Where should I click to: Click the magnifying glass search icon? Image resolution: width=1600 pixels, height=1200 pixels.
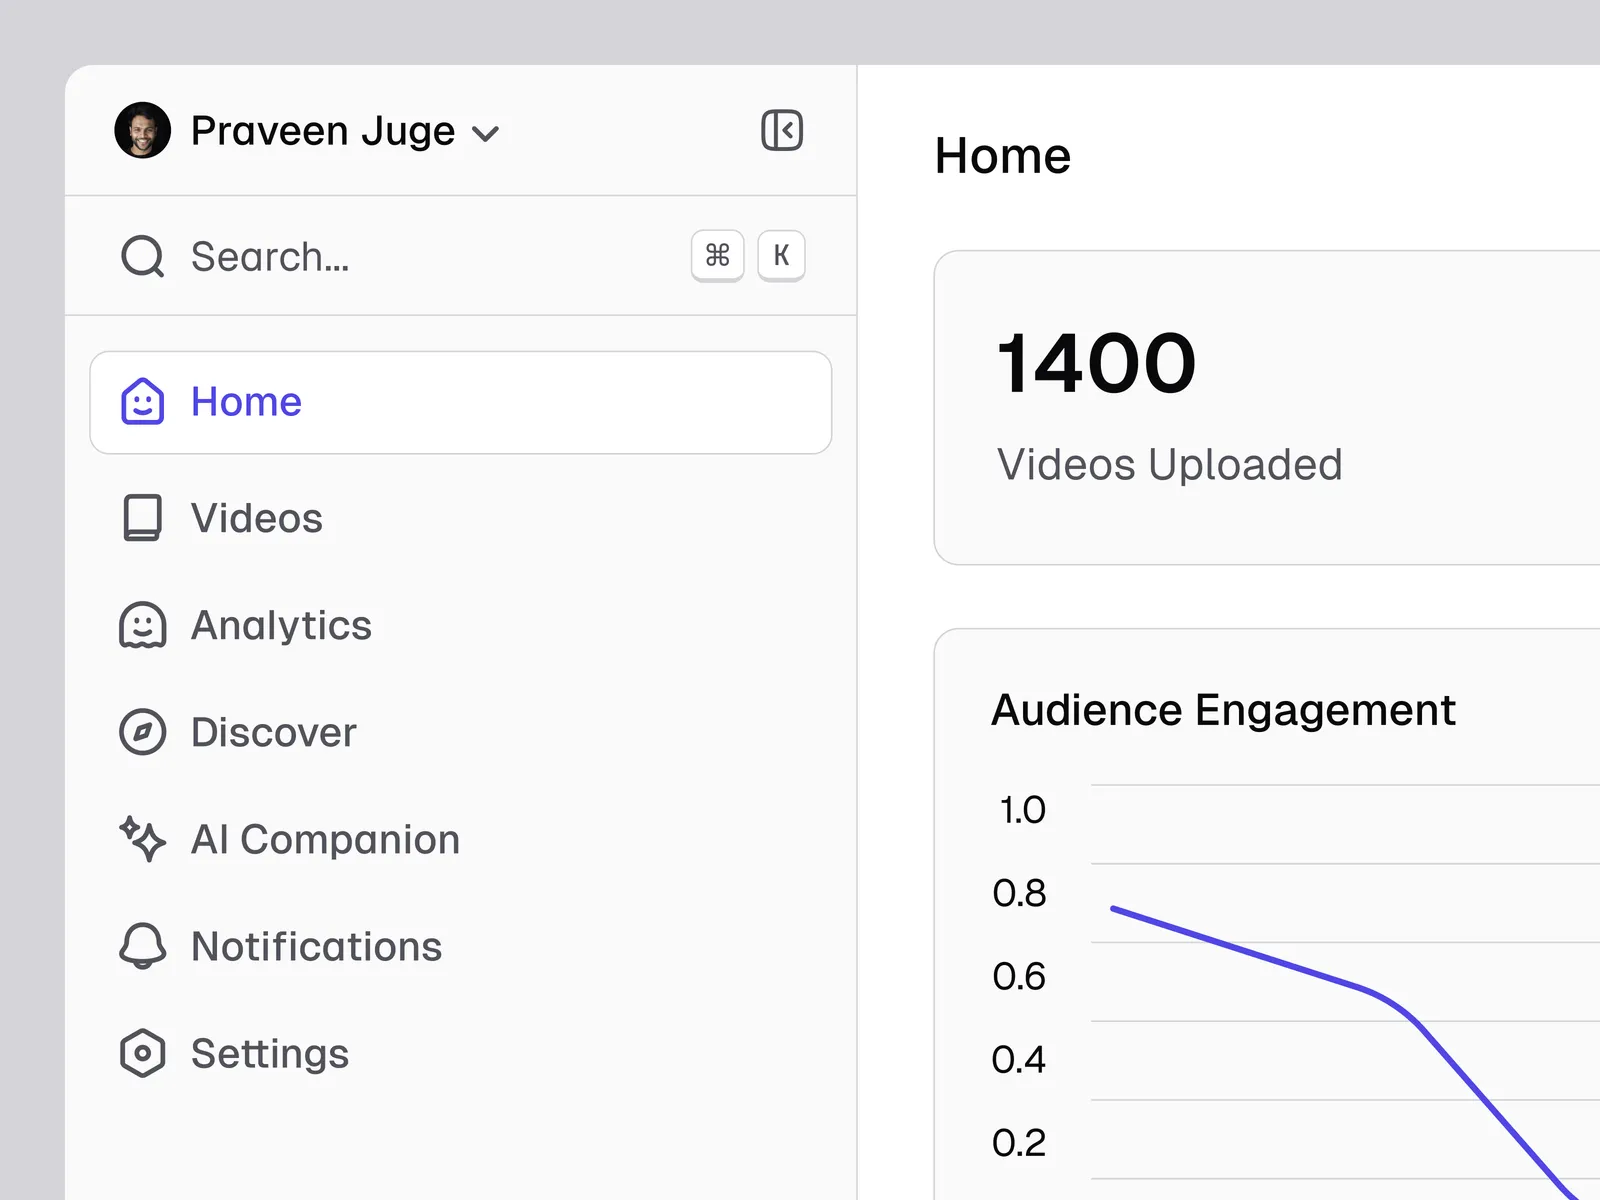tap(142, 256)
